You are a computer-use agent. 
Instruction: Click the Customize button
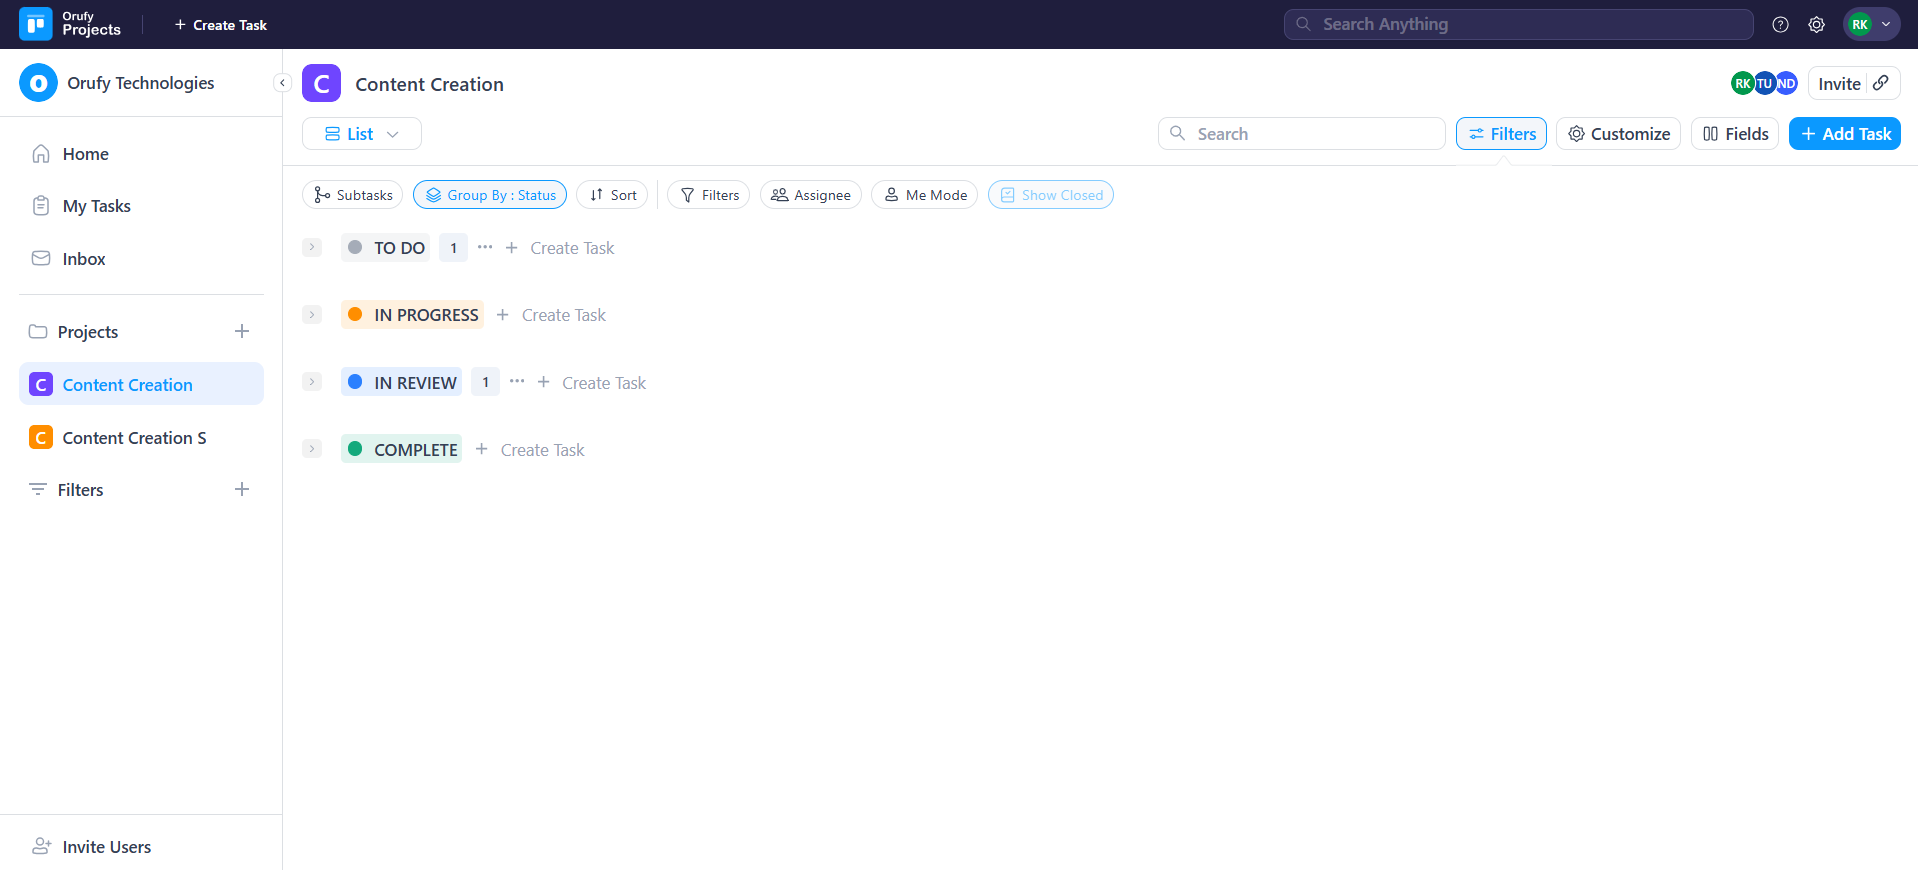(x=1618, y=134)
